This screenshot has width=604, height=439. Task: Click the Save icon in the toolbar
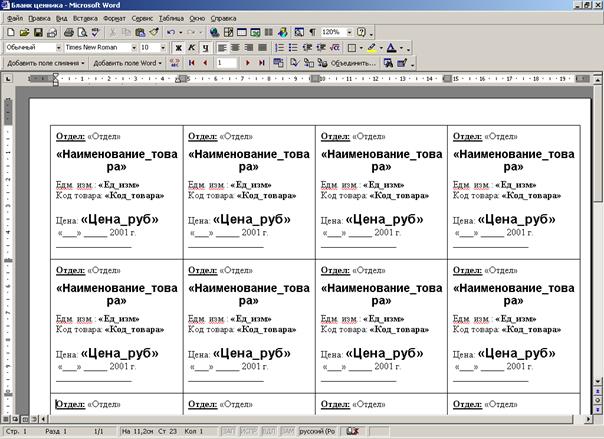pyautogui.click(x=38, y=33)
